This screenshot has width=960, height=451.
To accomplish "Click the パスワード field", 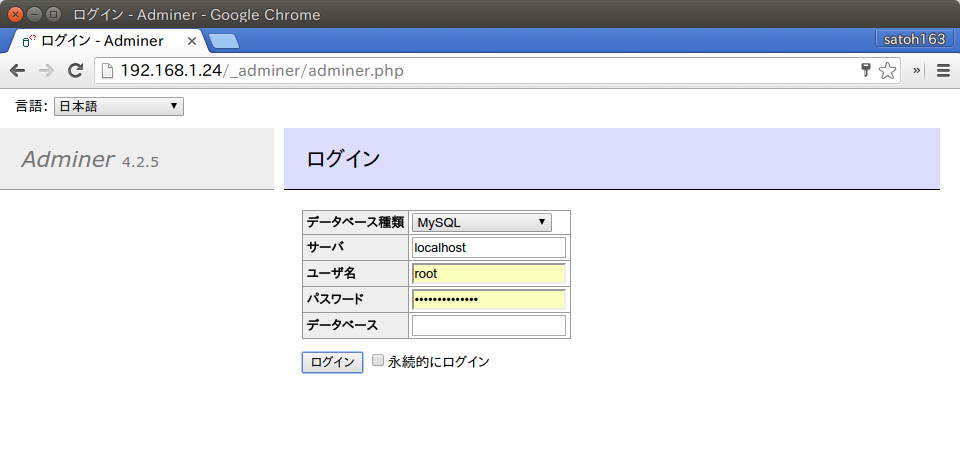I will click(489, 299).
